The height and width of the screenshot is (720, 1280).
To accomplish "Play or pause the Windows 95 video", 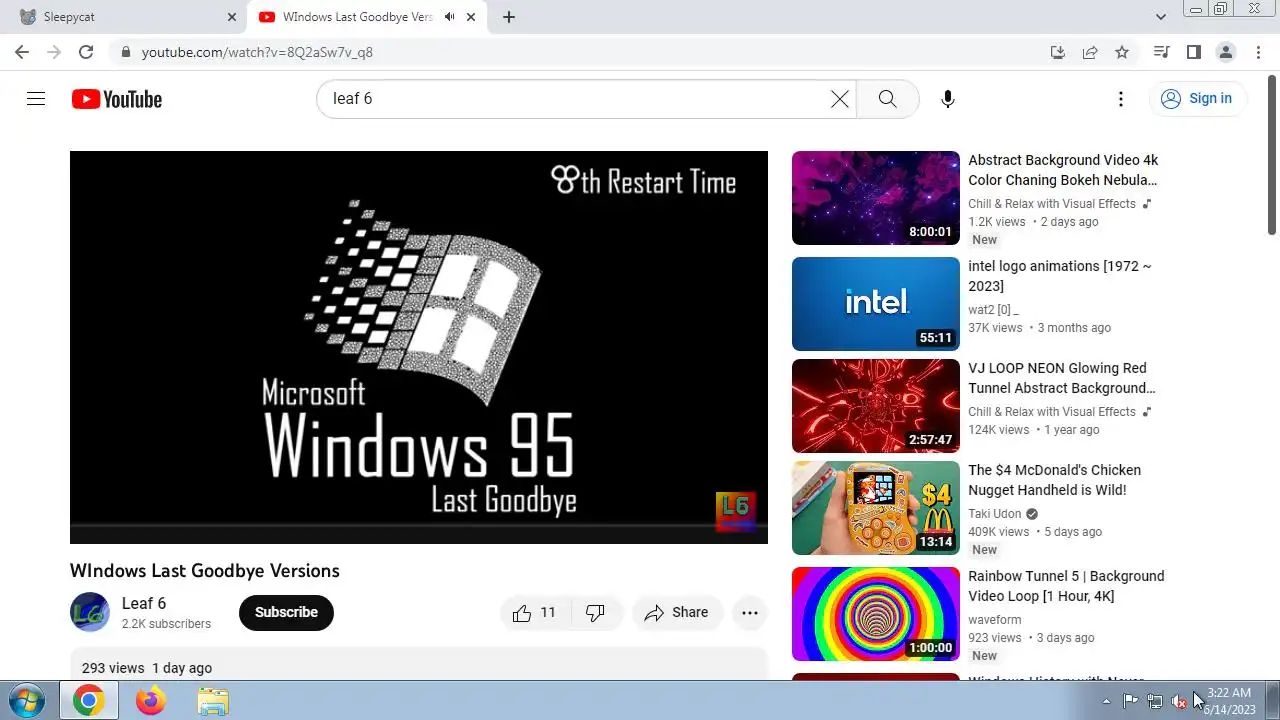I will 419,347.
